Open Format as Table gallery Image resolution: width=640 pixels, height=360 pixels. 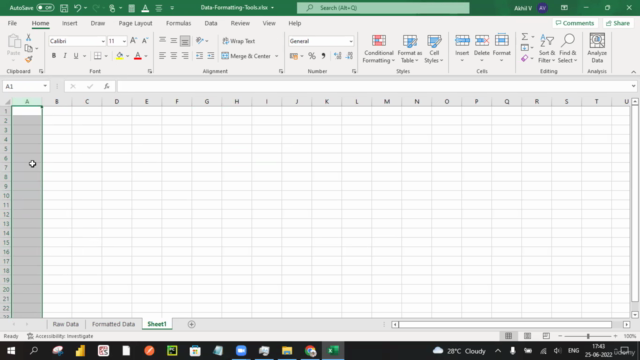pos(410,49)
